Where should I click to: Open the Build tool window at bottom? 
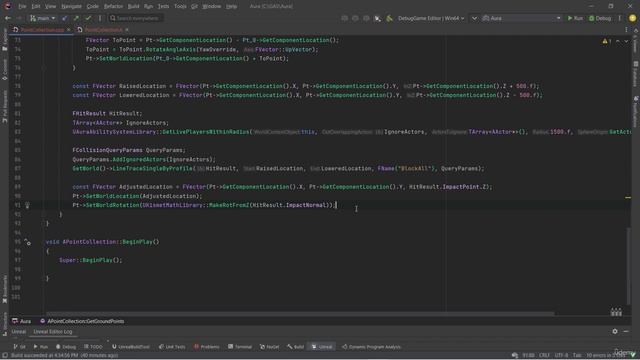[296, 347]
